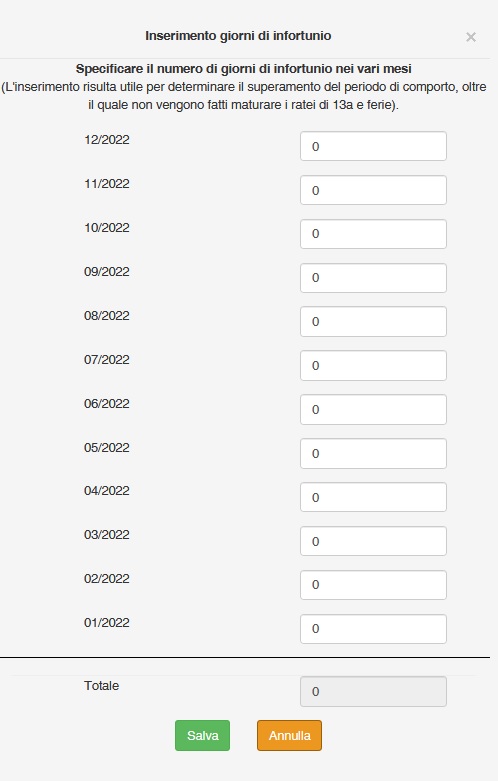Edit the 03/2022 days input field
Screen dimensions: 498x781
[373, 541]
